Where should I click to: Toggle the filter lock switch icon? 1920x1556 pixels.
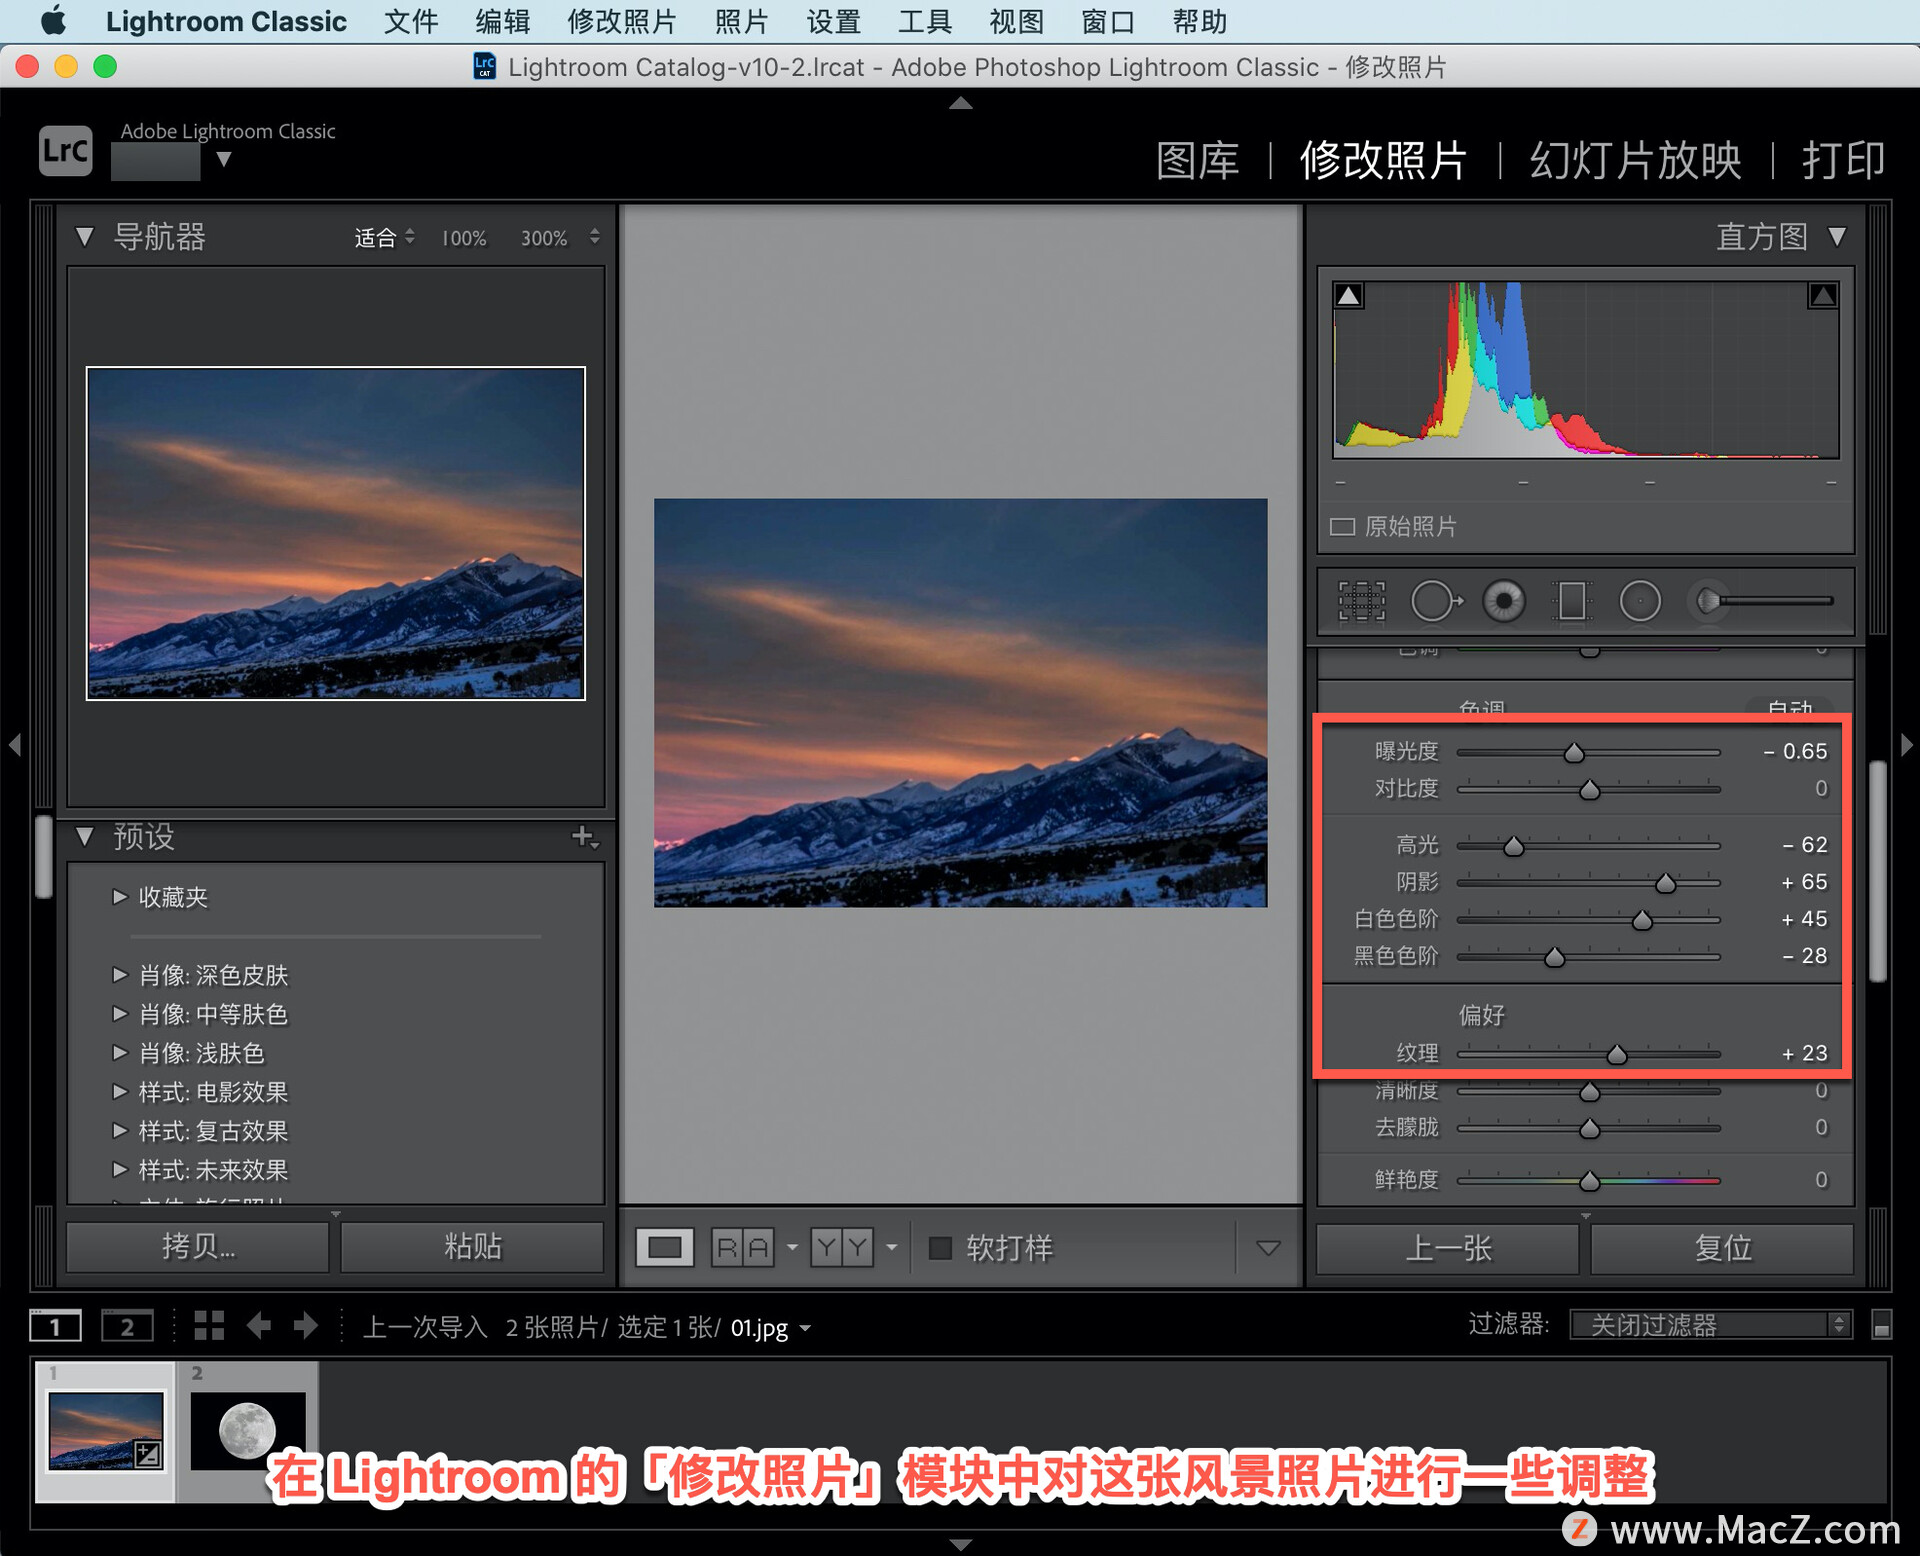click(1881, 1325)
